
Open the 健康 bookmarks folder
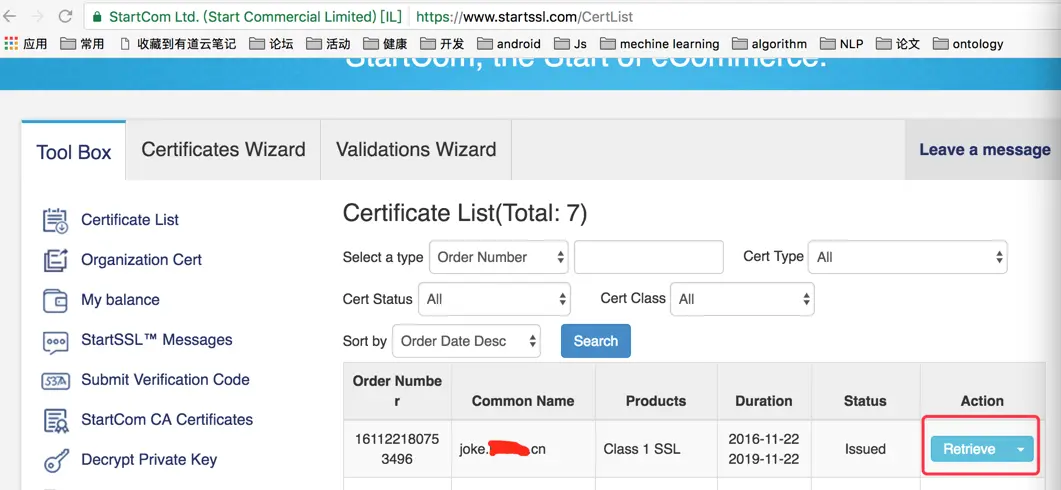point(385,44)
